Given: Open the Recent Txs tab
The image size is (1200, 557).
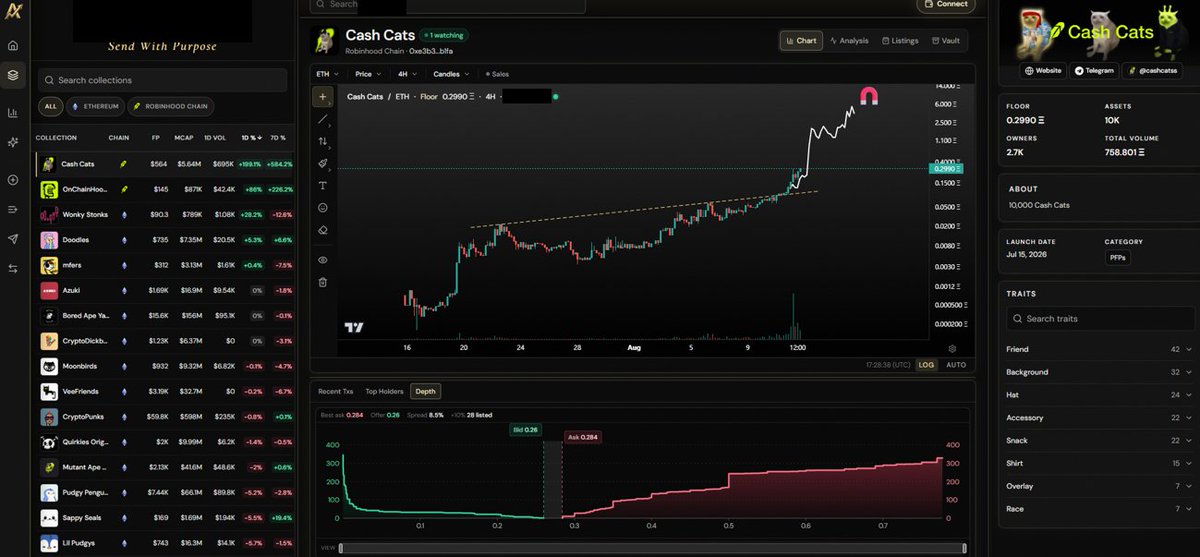Looking at the screenshot, I should point(335,391).
